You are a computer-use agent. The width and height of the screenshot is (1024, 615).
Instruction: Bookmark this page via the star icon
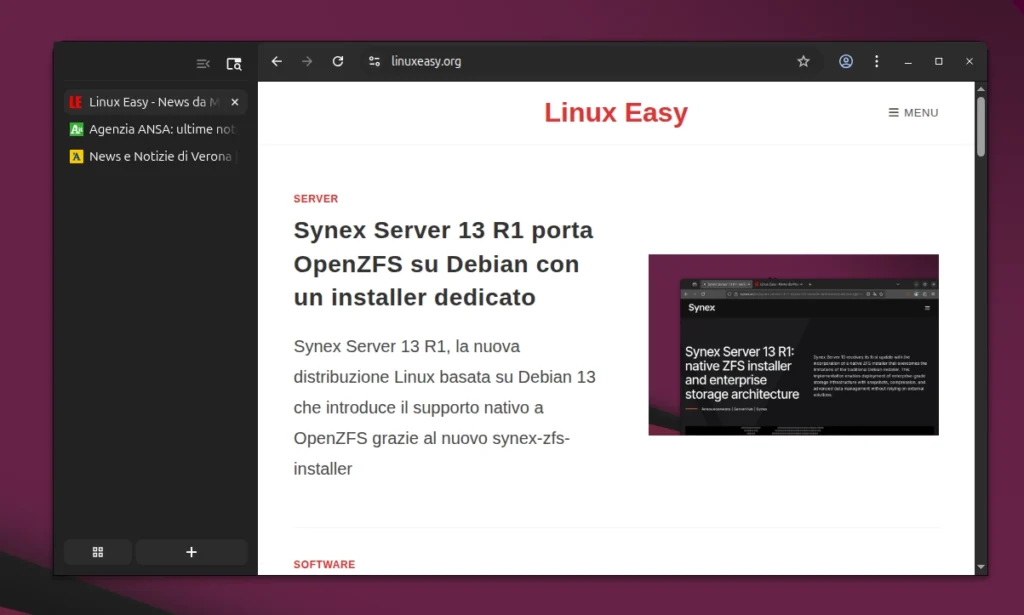click(803, 61)
